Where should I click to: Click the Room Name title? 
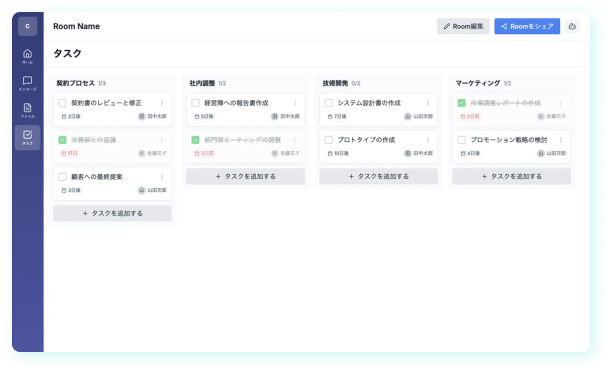77,26
